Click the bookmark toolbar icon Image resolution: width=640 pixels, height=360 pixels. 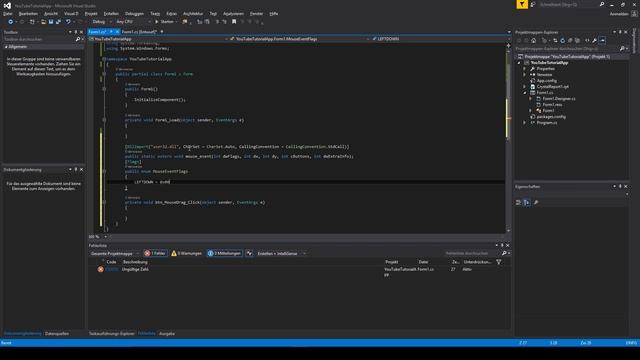[x=234, y=22]
